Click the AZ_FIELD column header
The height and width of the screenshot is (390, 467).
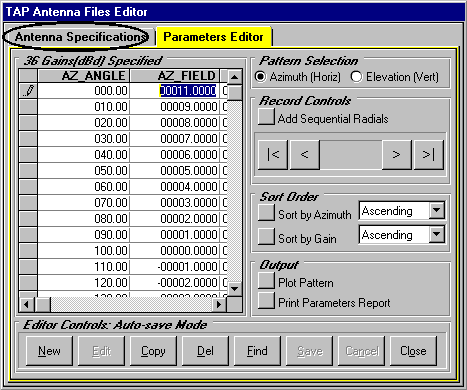(175, 76)
